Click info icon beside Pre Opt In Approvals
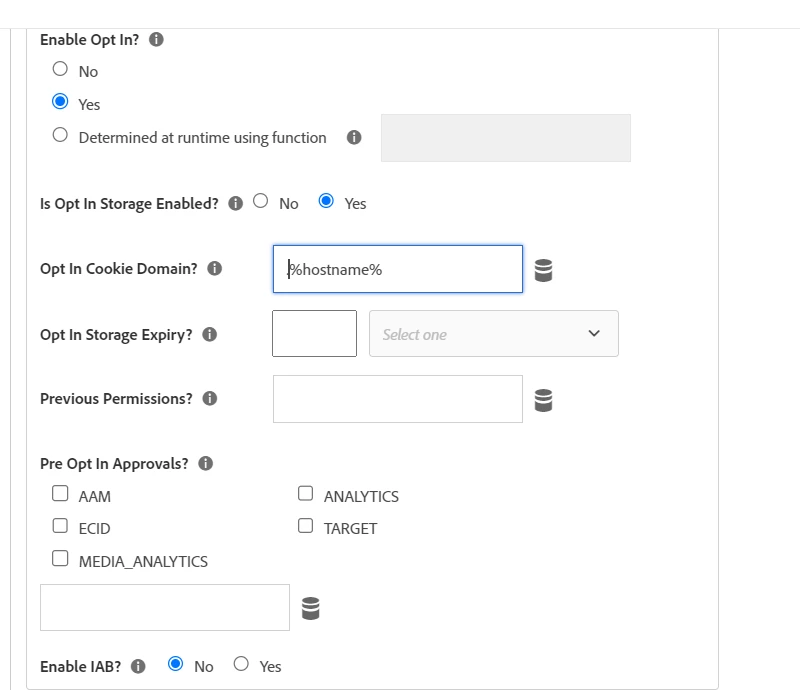 point(206,463)
